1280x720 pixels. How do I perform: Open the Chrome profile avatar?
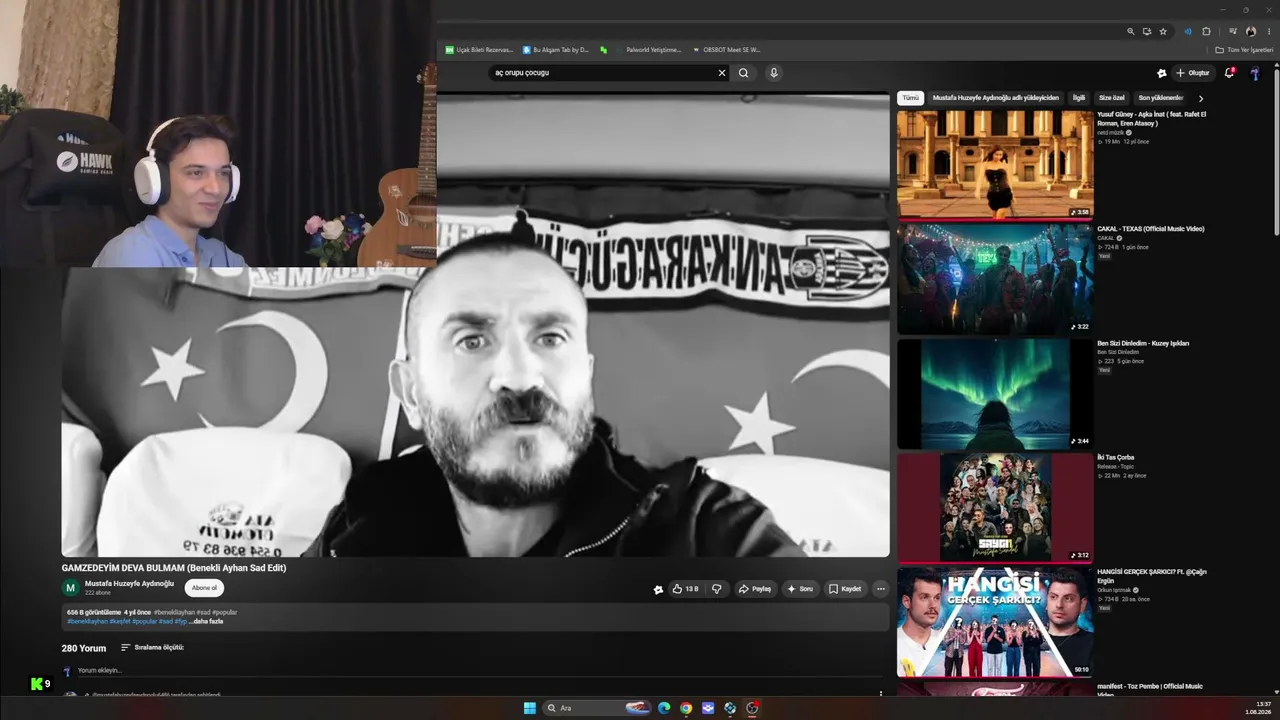[x=1251, y=31]
